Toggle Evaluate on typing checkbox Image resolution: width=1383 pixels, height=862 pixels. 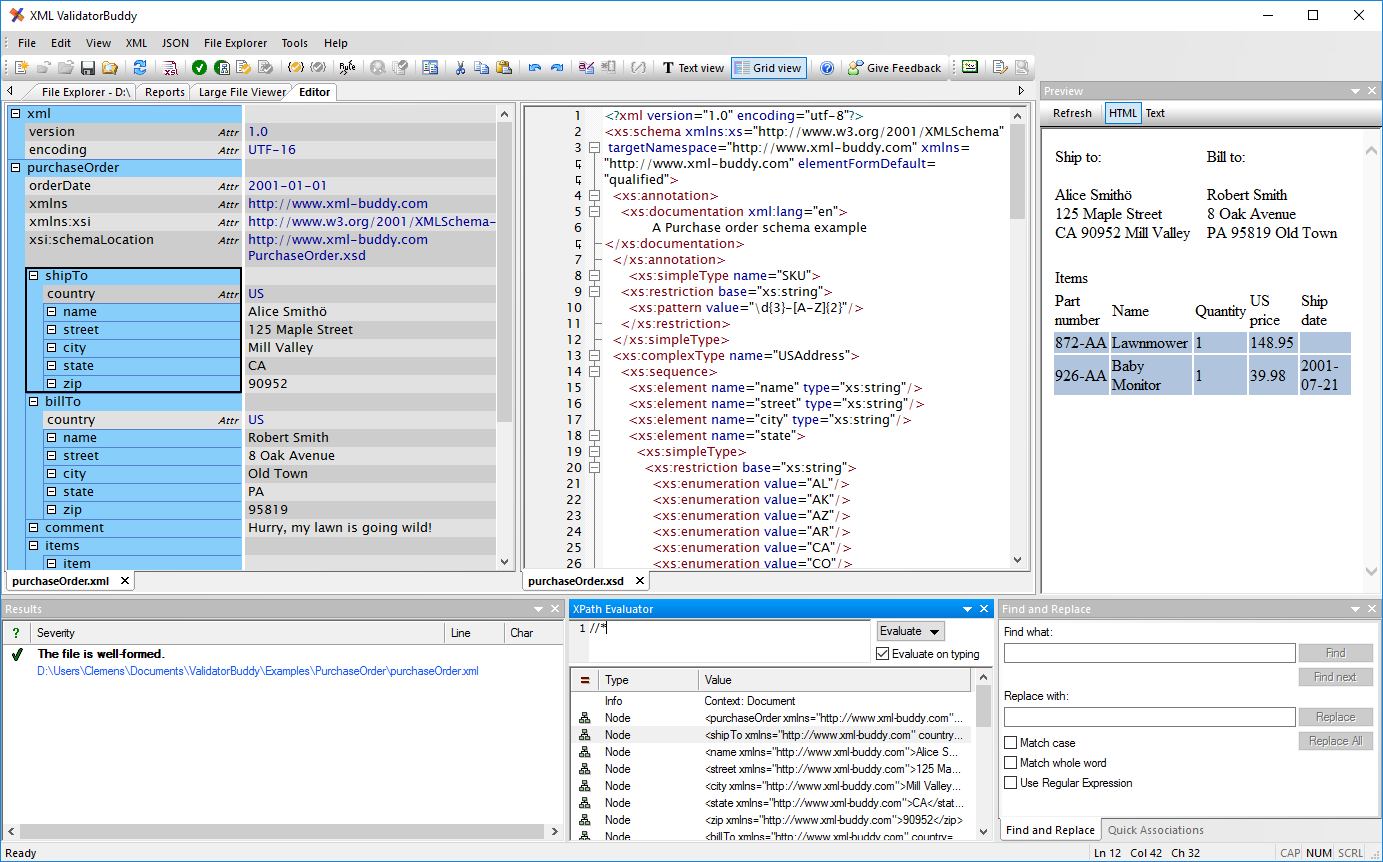coord(882,654)
